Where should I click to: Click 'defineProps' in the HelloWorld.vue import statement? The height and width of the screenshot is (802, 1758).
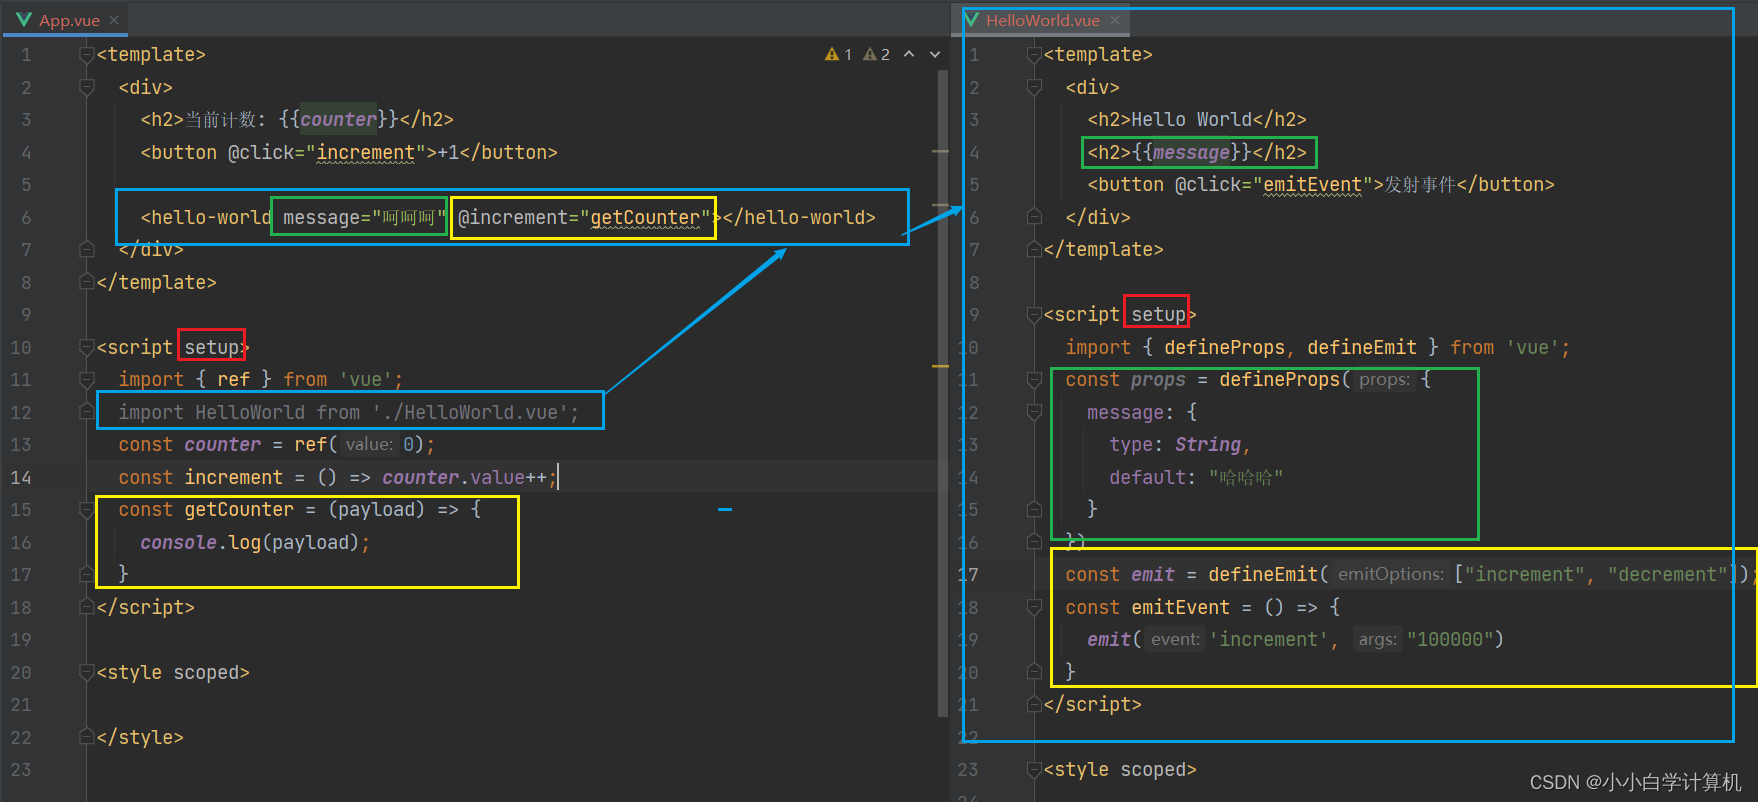click(1224, 348)
